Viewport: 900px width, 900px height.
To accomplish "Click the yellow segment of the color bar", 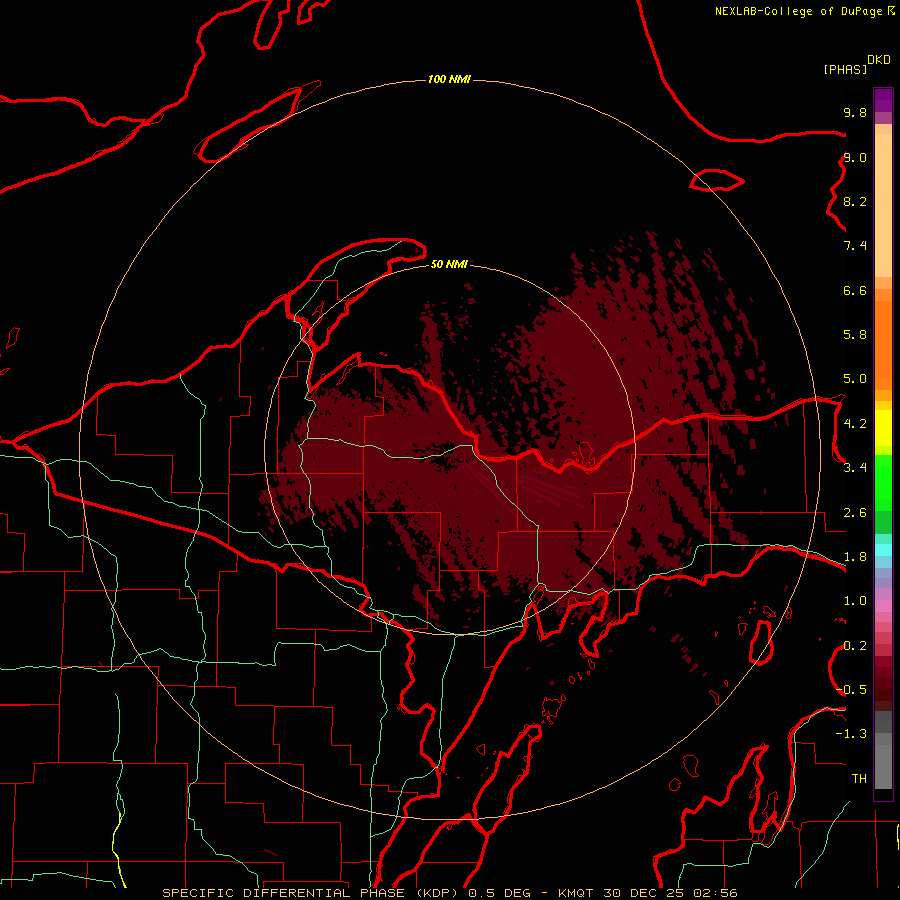I will click(x=883, y=428).
